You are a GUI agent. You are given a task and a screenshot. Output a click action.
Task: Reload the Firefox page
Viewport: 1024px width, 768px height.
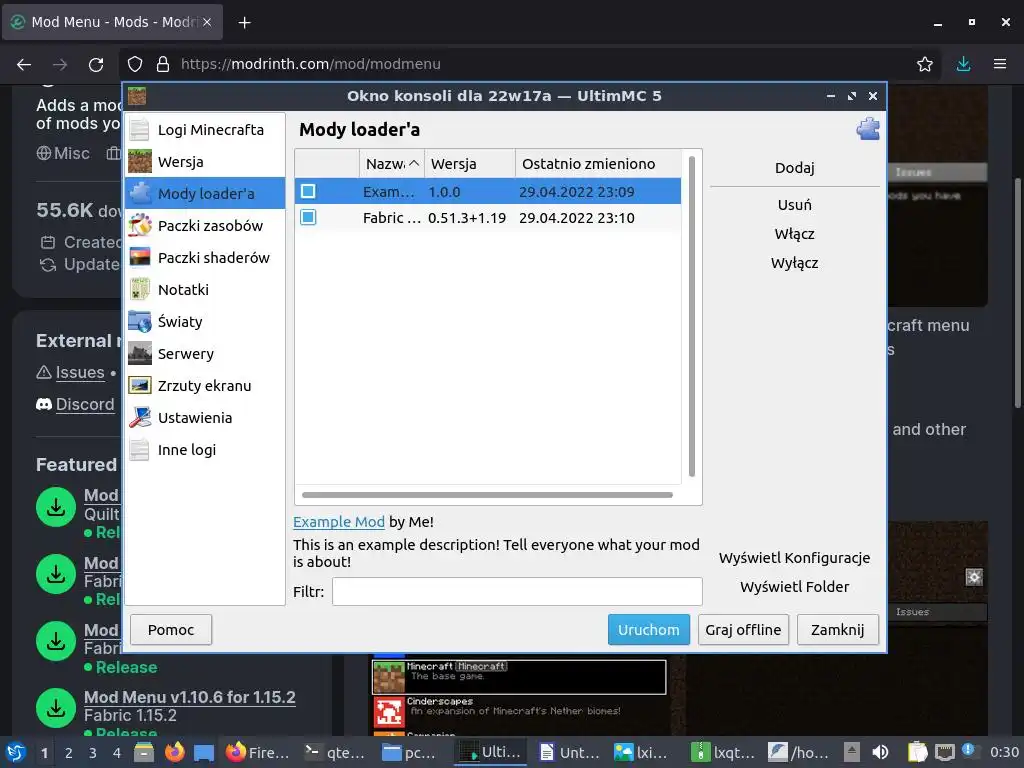96,64
